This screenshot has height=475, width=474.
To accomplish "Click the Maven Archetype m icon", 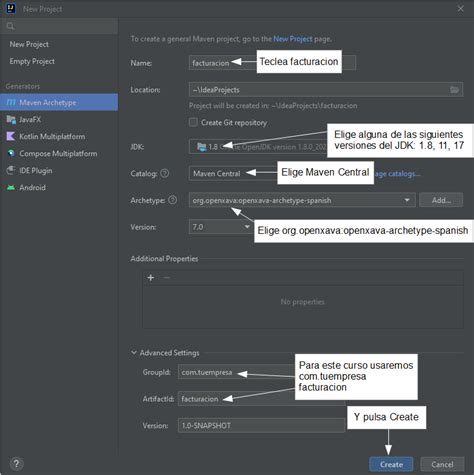I will 11,102.
